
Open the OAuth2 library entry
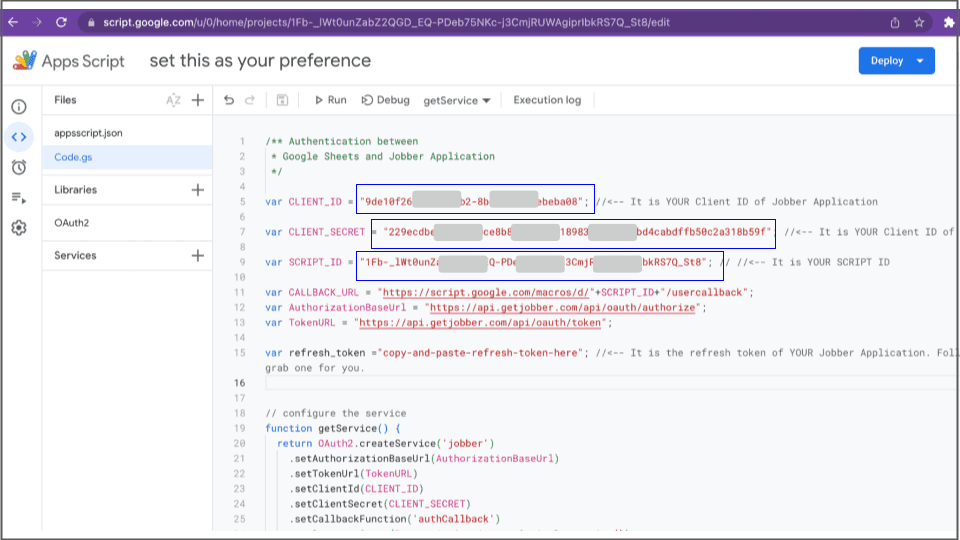pyautogui.click(x=71, y=223)
